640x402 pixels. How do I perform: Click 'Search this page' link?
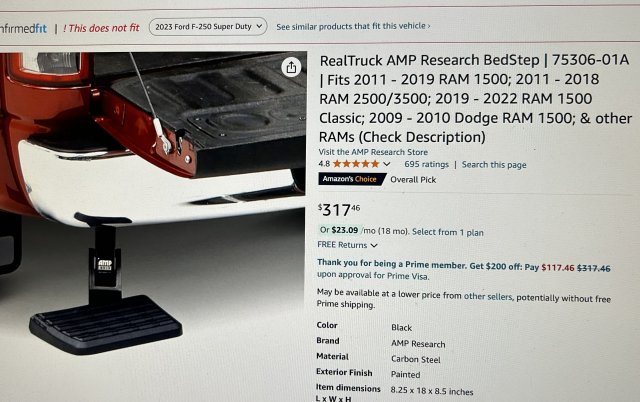click(x=494, y=165)
